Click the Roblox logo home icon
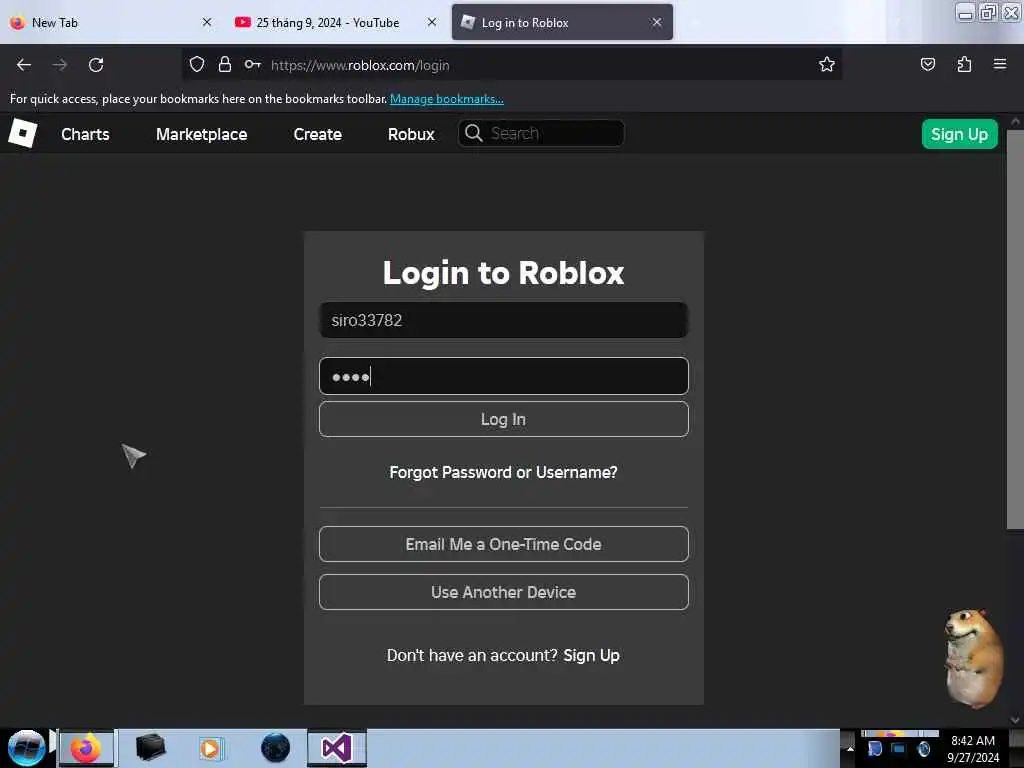The image size is (1024, 768). coord(22,133)
